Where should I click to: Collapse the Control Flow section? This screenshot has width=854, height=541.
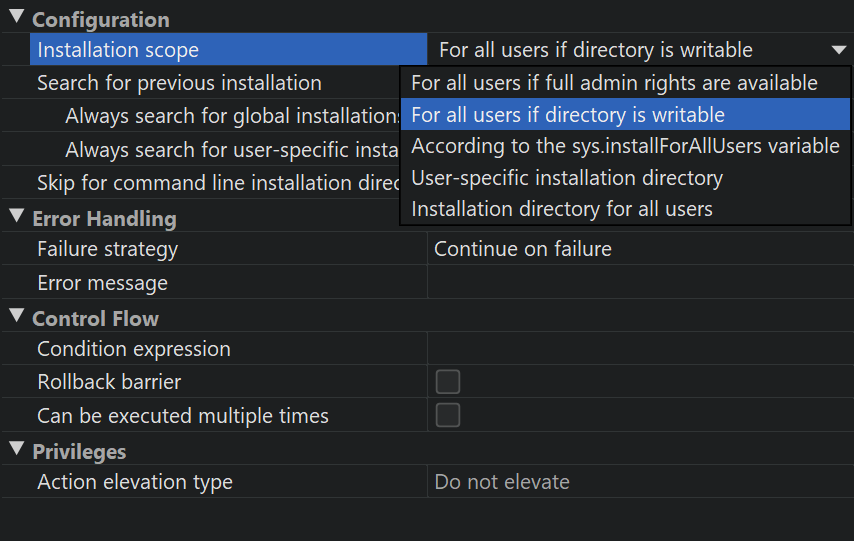[x=16, y=317]
